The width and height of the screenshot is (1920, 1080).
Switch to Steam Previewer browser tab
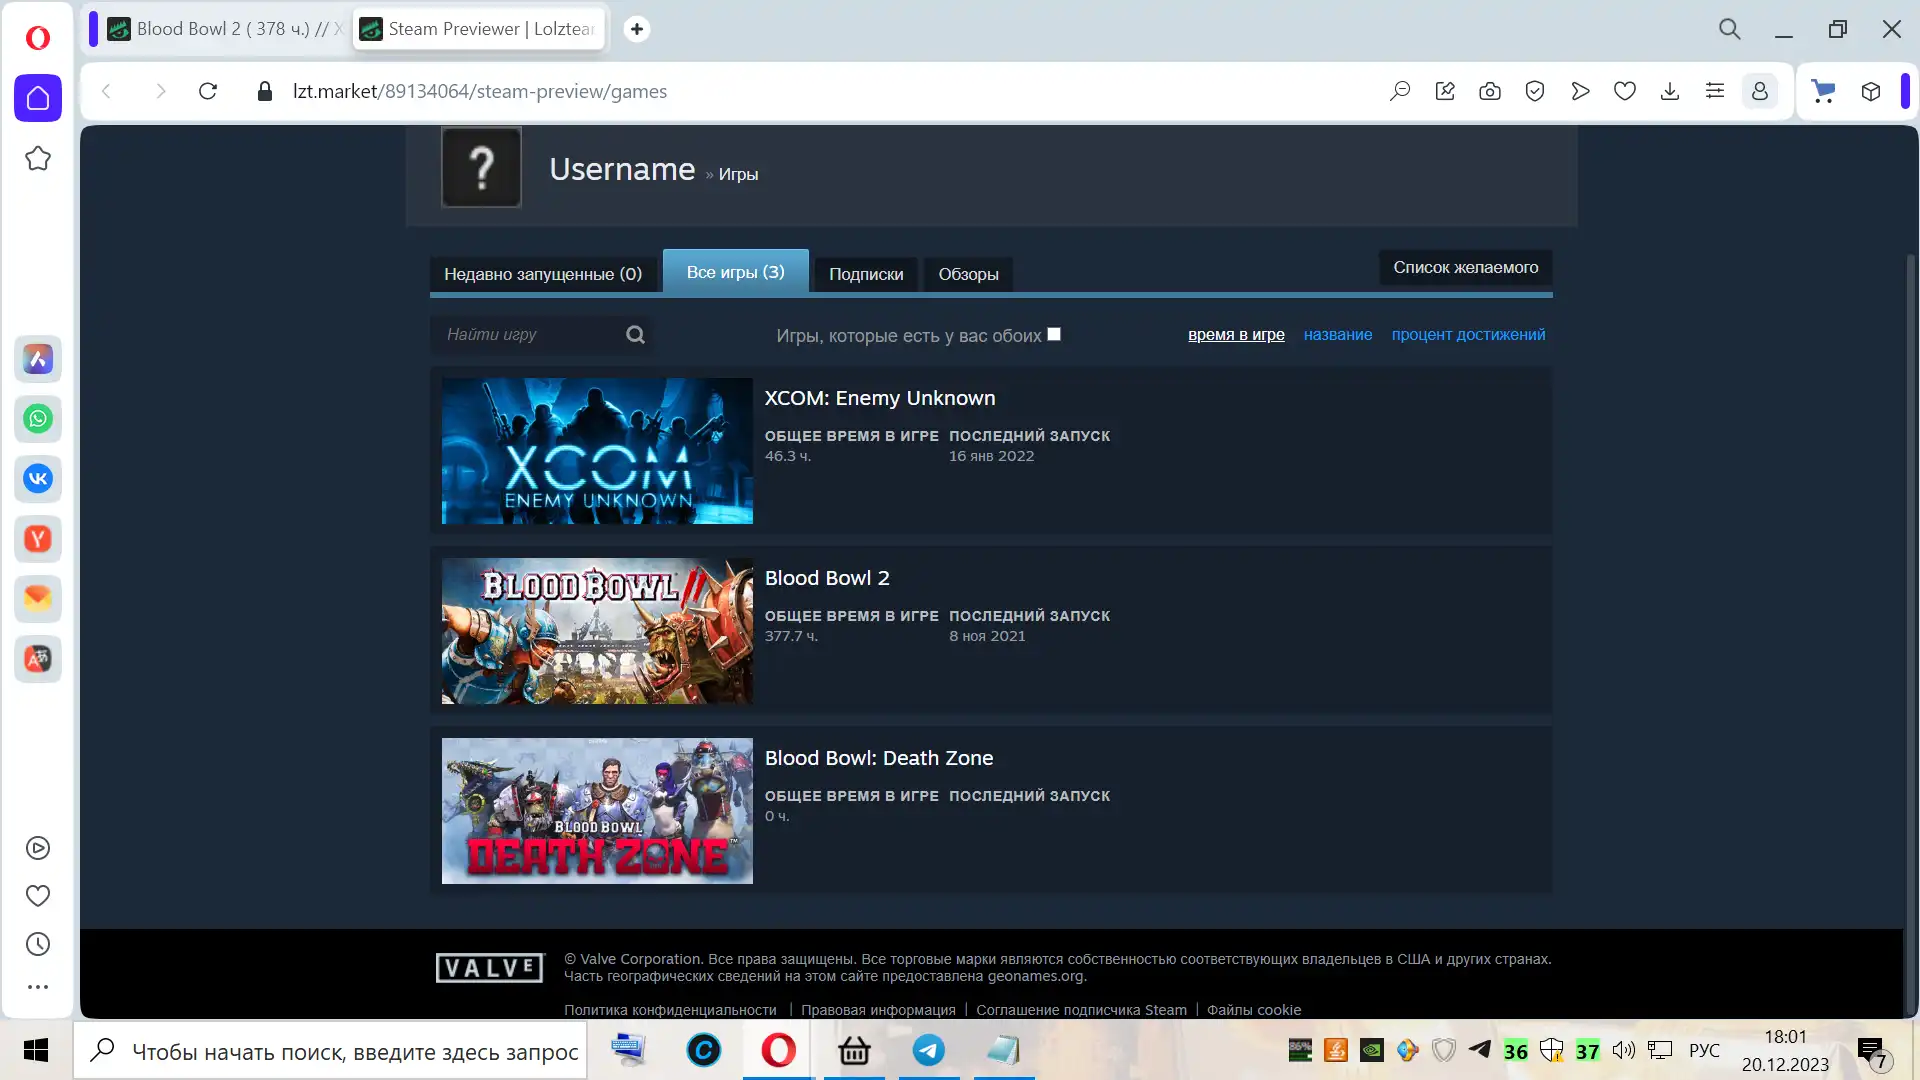pyautogui.click(x=480, y=29)
